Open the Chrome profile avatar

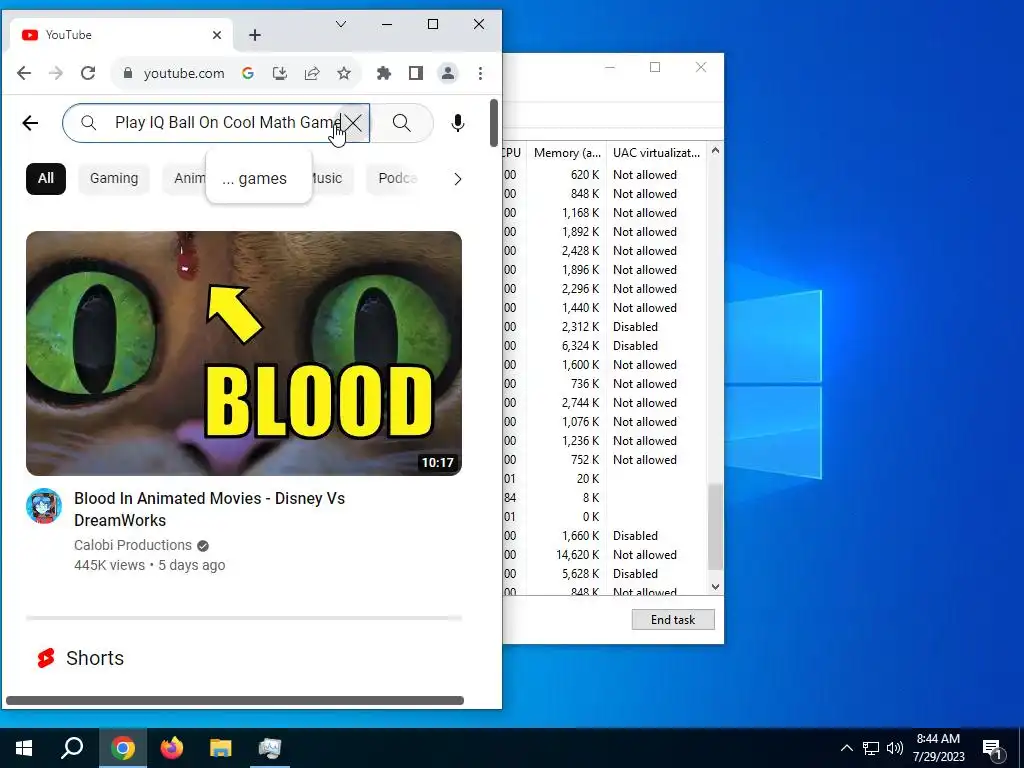click(x=448, y=73)
